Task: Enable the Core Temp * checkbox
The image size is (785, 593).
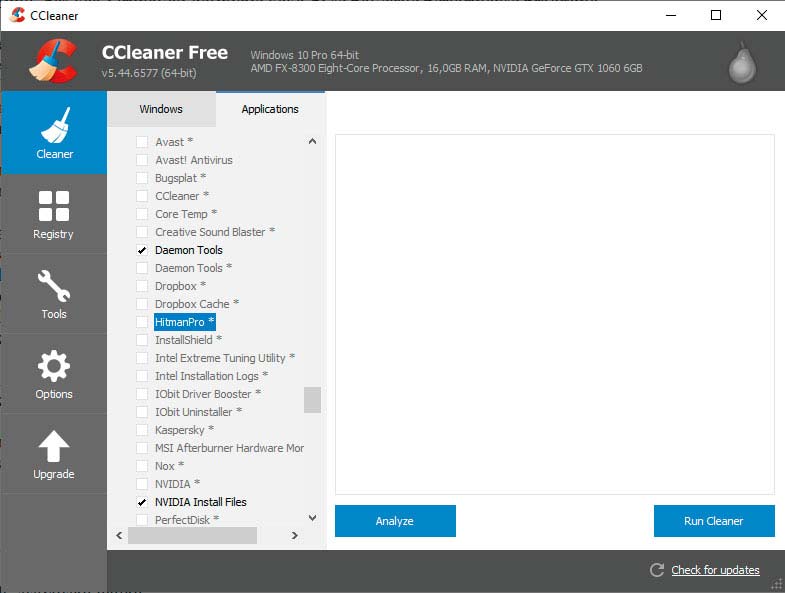Action: 142,214
